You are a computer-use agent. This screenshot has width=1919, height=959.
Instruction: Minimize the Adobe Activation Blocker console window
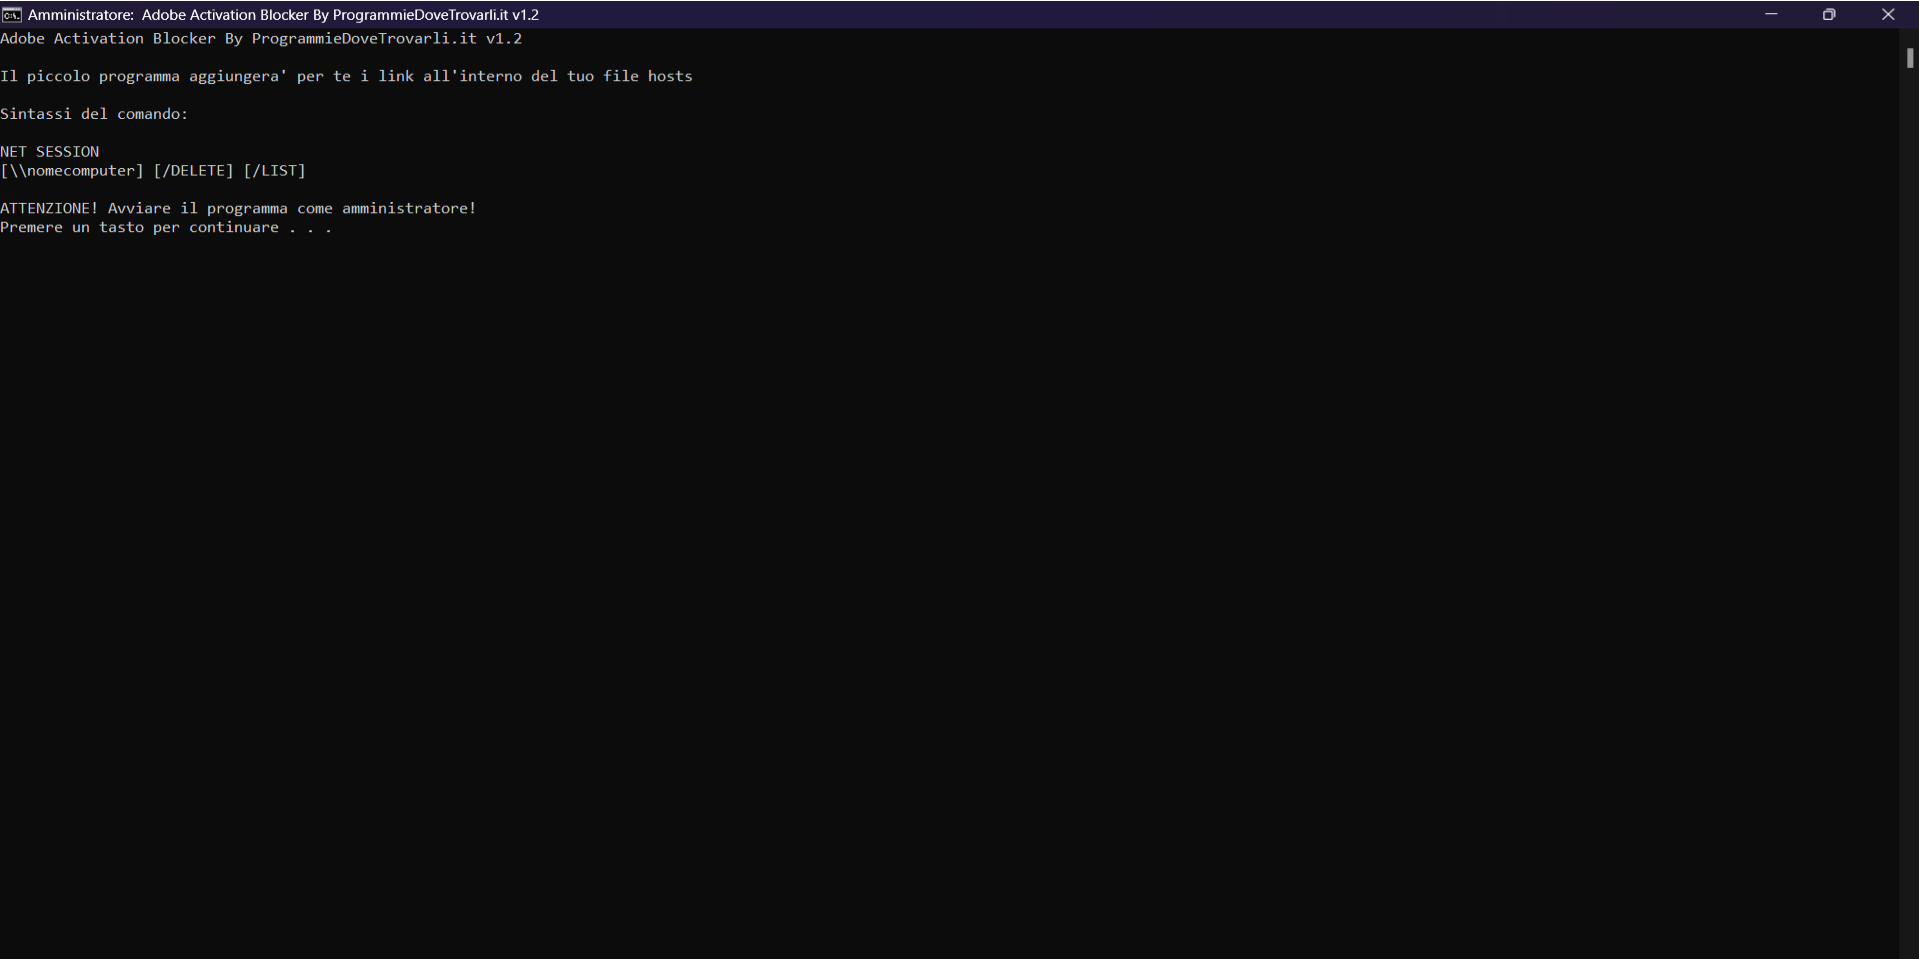tap(1771, 14)
